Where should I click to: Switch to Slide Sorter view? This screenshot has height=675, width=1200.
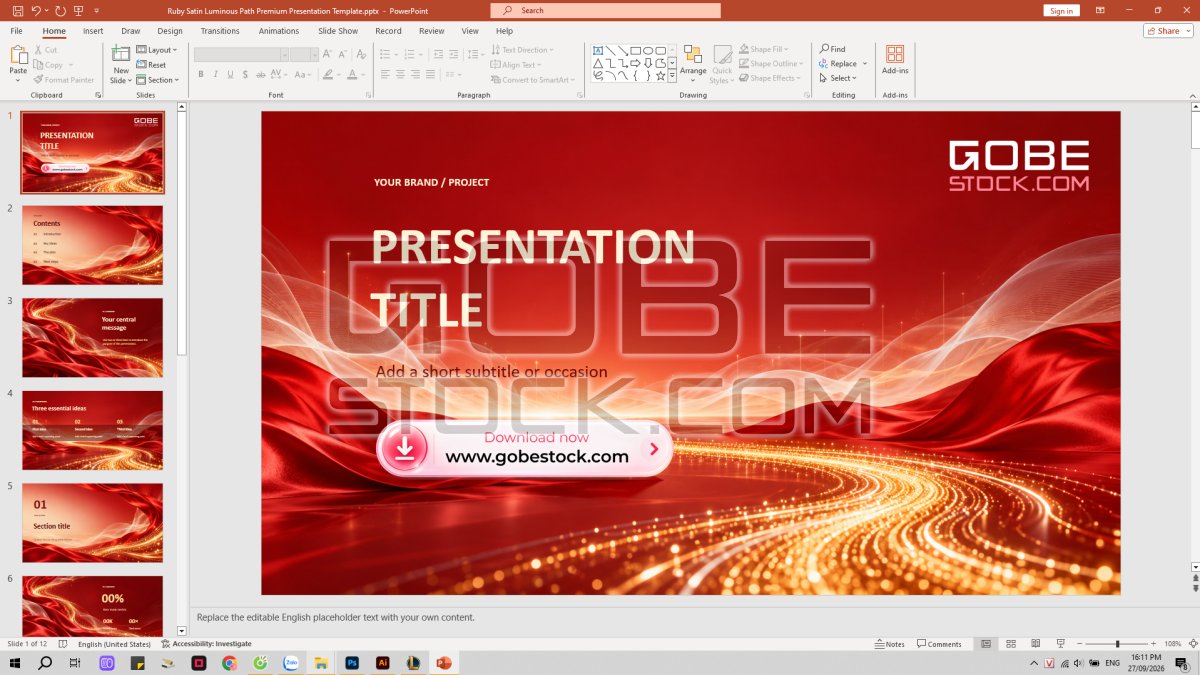click(x=1011, y=644)
